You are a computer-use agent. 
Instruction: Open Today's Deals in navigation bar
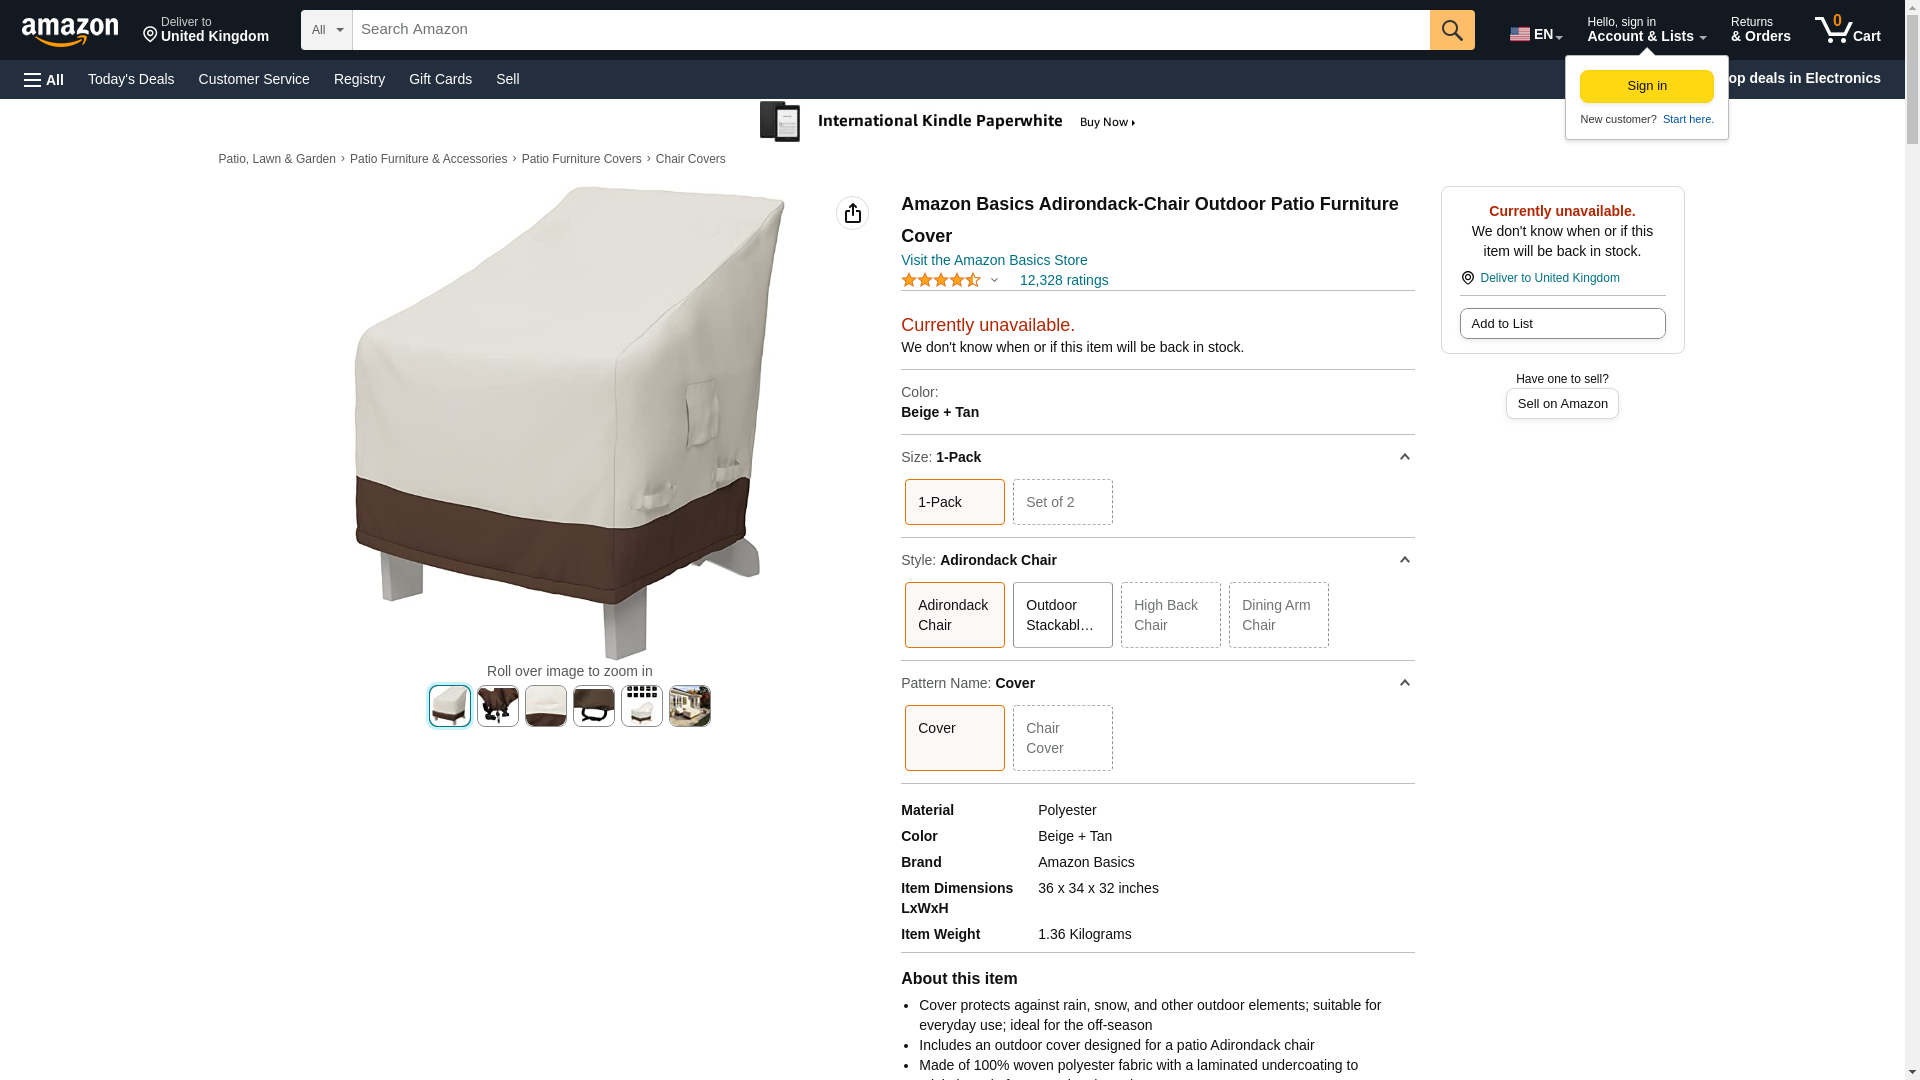131,79
